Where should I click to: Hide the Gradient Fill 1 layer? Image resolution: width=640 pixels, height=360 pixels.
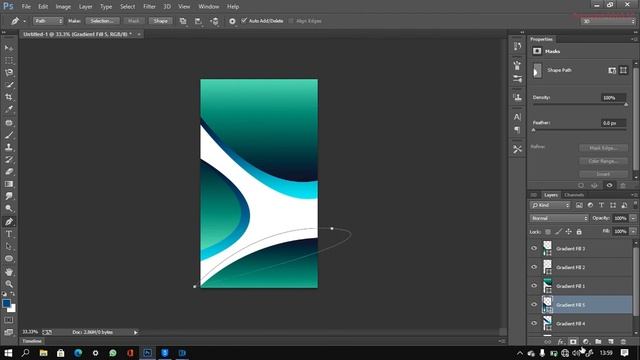[534, 286]
